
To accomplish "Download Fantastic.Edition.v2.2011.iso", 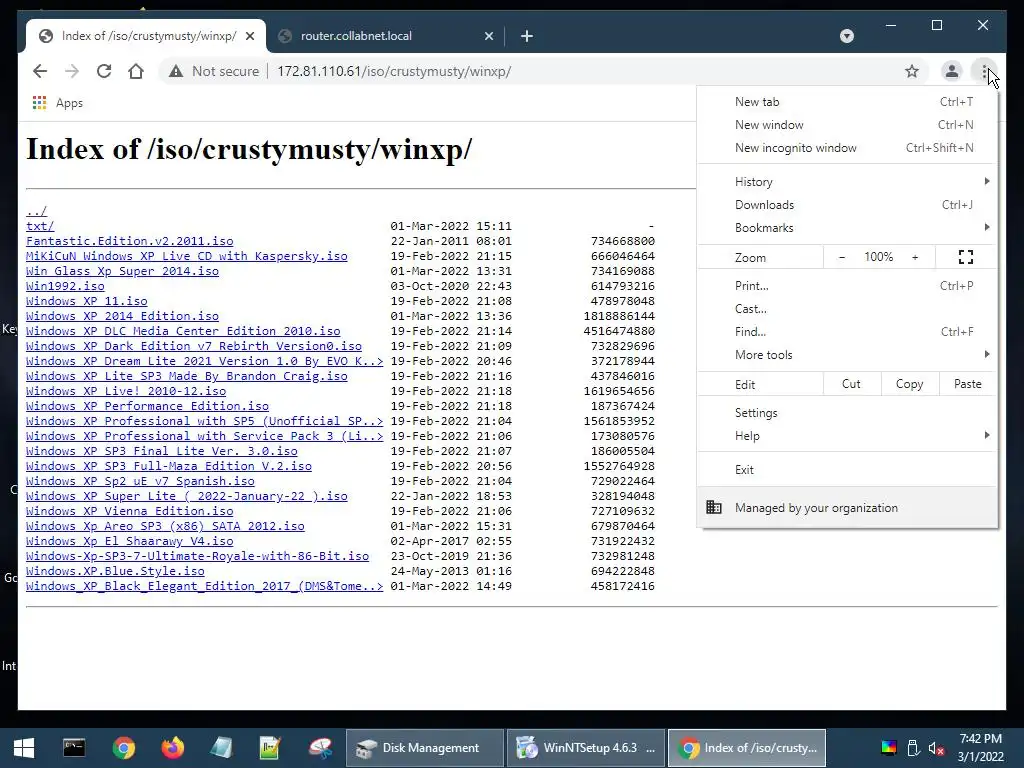I will pyautogui.click(x=129, y=241).
